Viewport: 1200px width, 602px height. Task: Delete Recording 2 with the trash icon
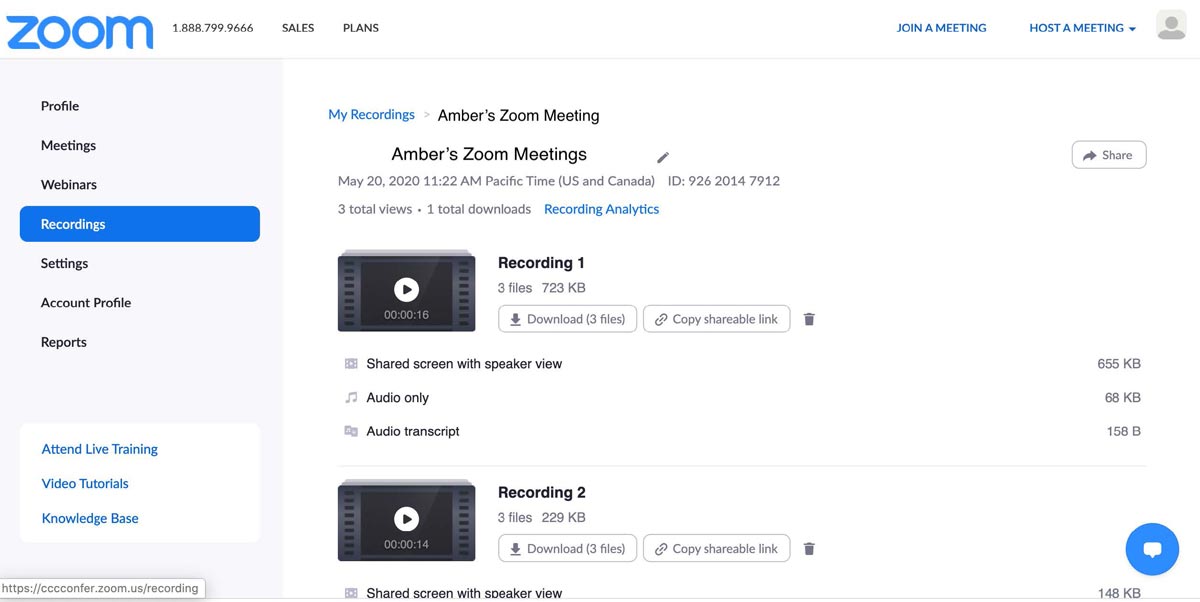(x=809, y=548)
